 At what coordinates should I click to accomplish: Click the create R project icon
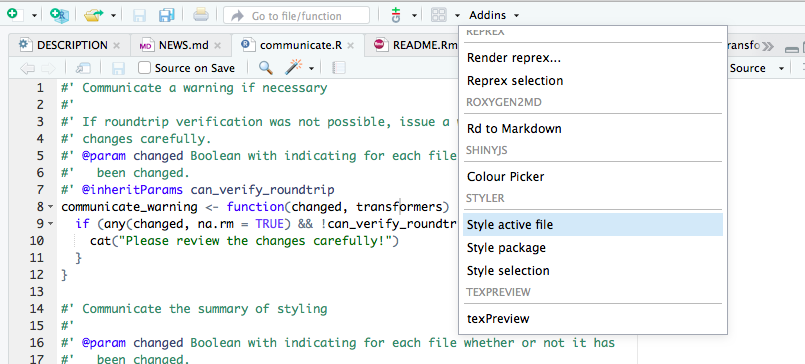pyautogui.click(x=59, y=15)
